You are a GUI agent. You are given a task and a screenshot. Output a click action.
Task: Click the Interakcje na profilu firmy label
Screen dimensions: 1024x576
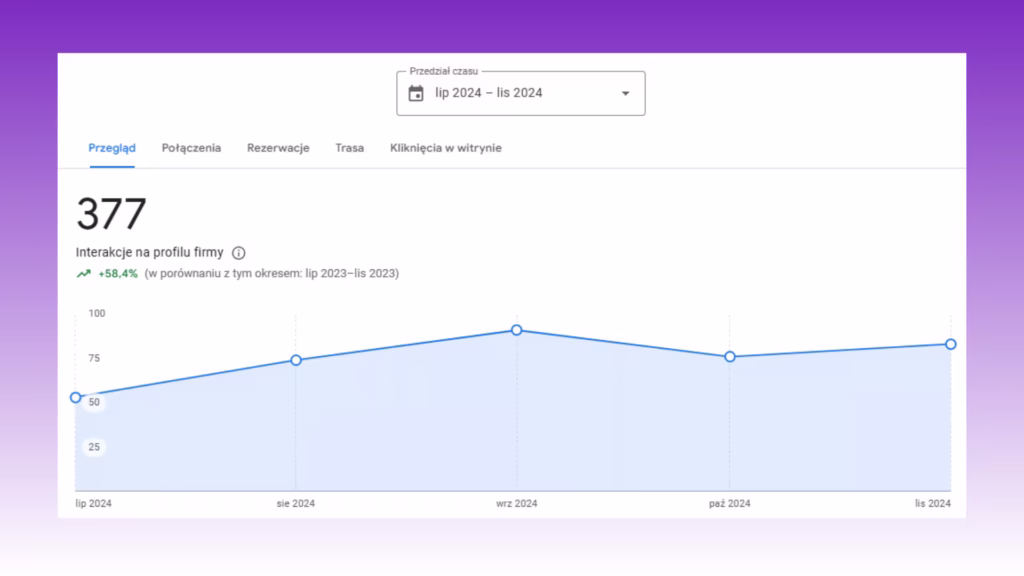150,253
